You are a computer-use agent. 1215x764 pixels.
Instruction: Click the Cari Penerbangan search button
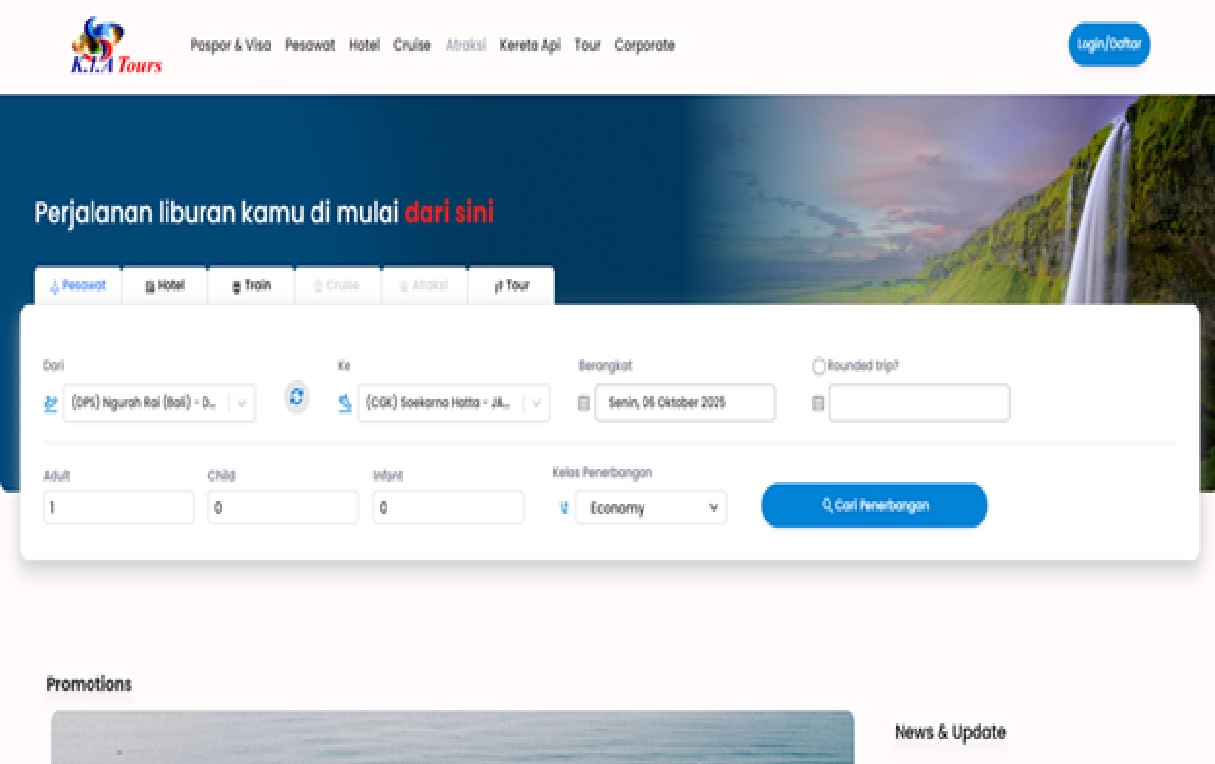pos(874,505)
